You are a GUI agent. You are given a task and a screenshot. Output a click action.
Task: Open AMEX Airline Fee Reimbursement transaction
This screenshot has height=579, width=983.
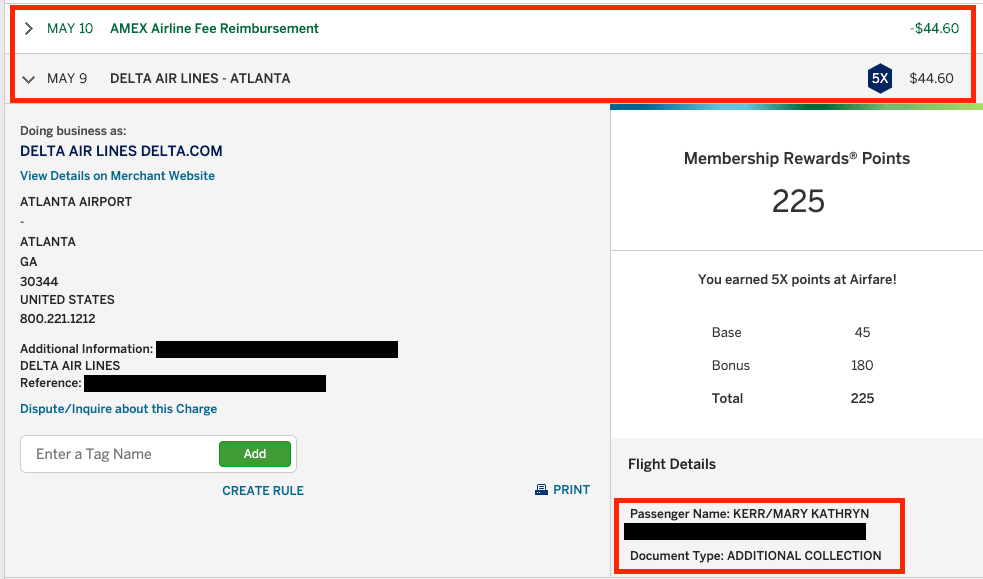click(214, 29)
